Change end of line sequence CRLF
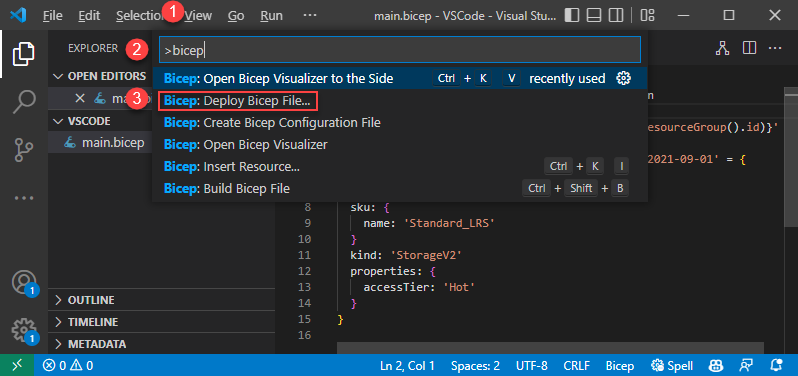The image size is (798, 376). point(577,365)
